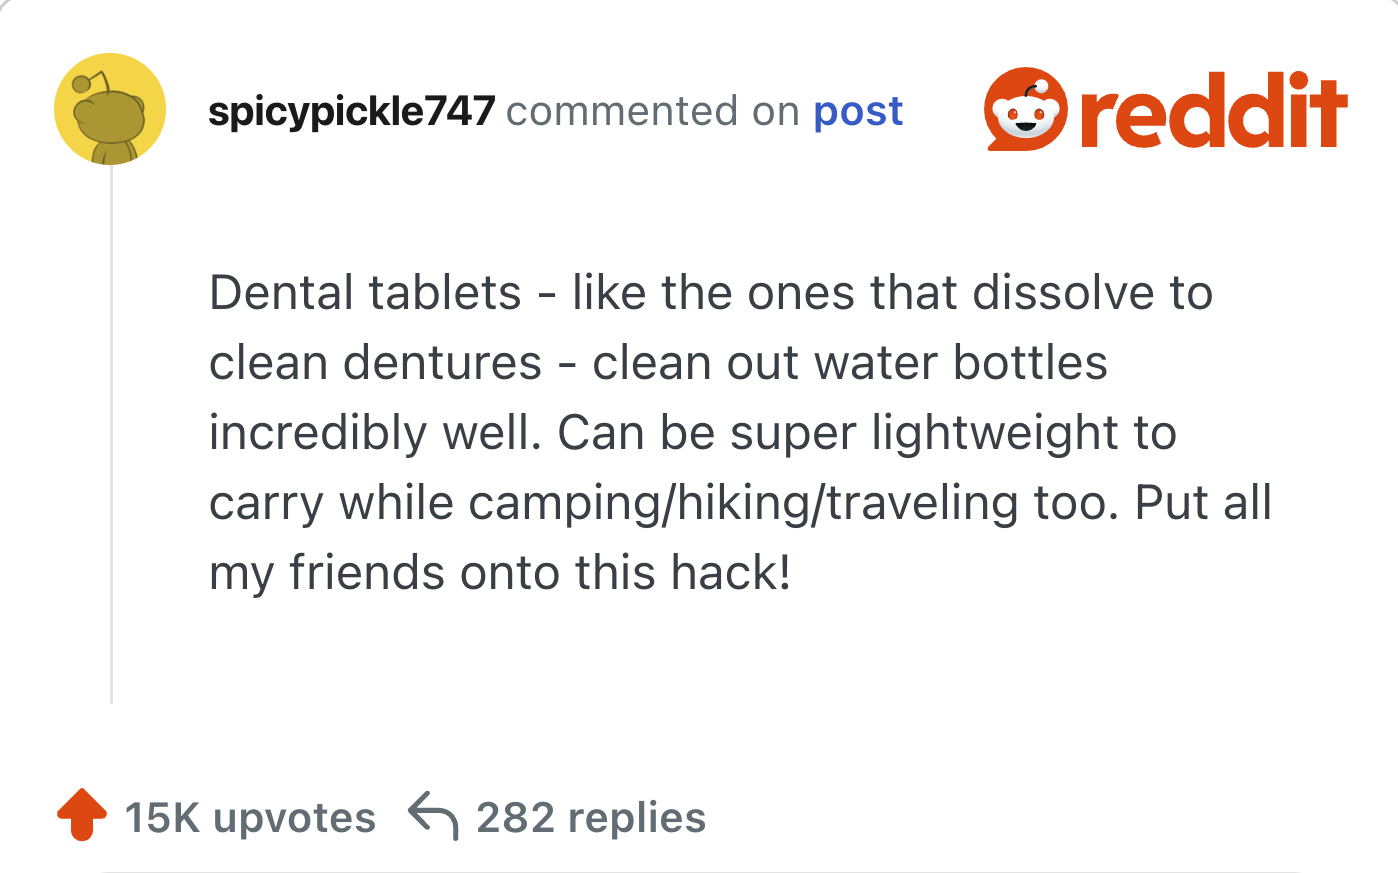Upvote the comment with the orange arrow
This screenshot has width=1398, height=873.
pos(82,815)
